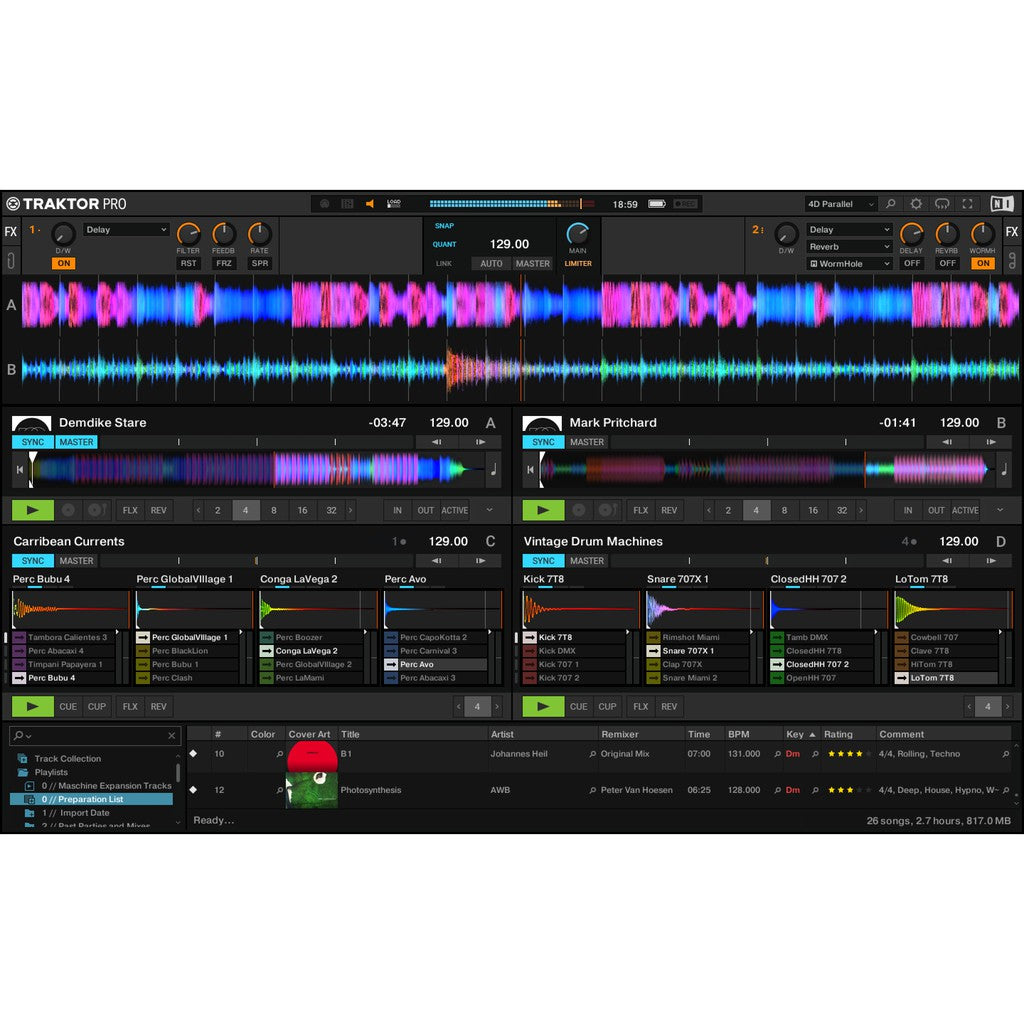Enable the REC recording icon
Screen dimensions: 1024x1024
(x=324, y=203)
